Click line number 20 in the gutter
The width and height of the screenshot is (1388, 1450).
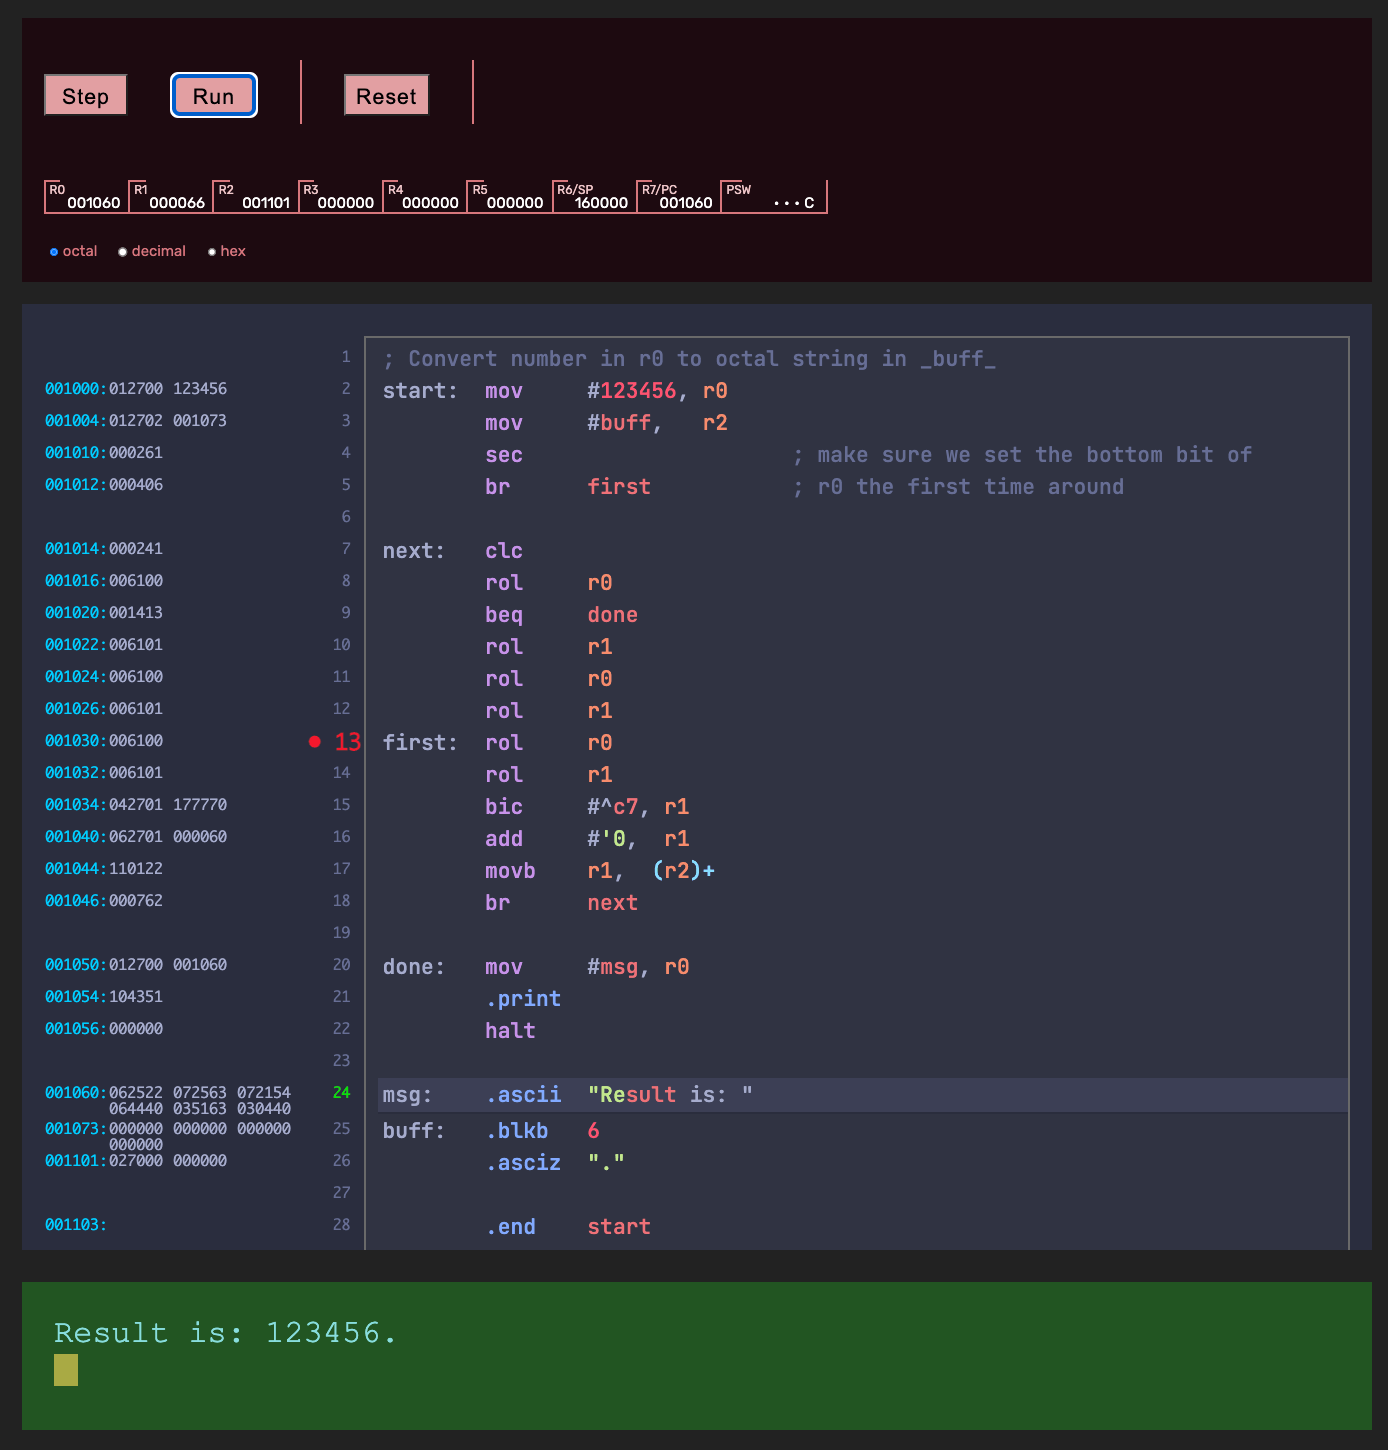coord(342,965)
